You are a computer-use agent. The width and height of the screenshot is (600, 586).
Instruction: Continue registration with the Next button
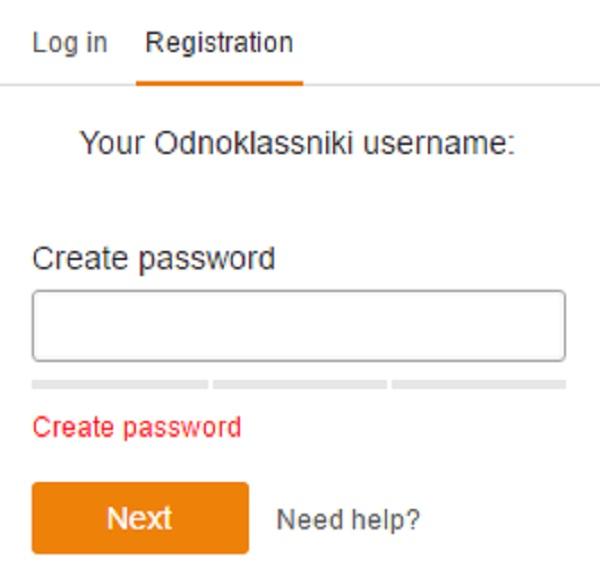click(140, 518)
